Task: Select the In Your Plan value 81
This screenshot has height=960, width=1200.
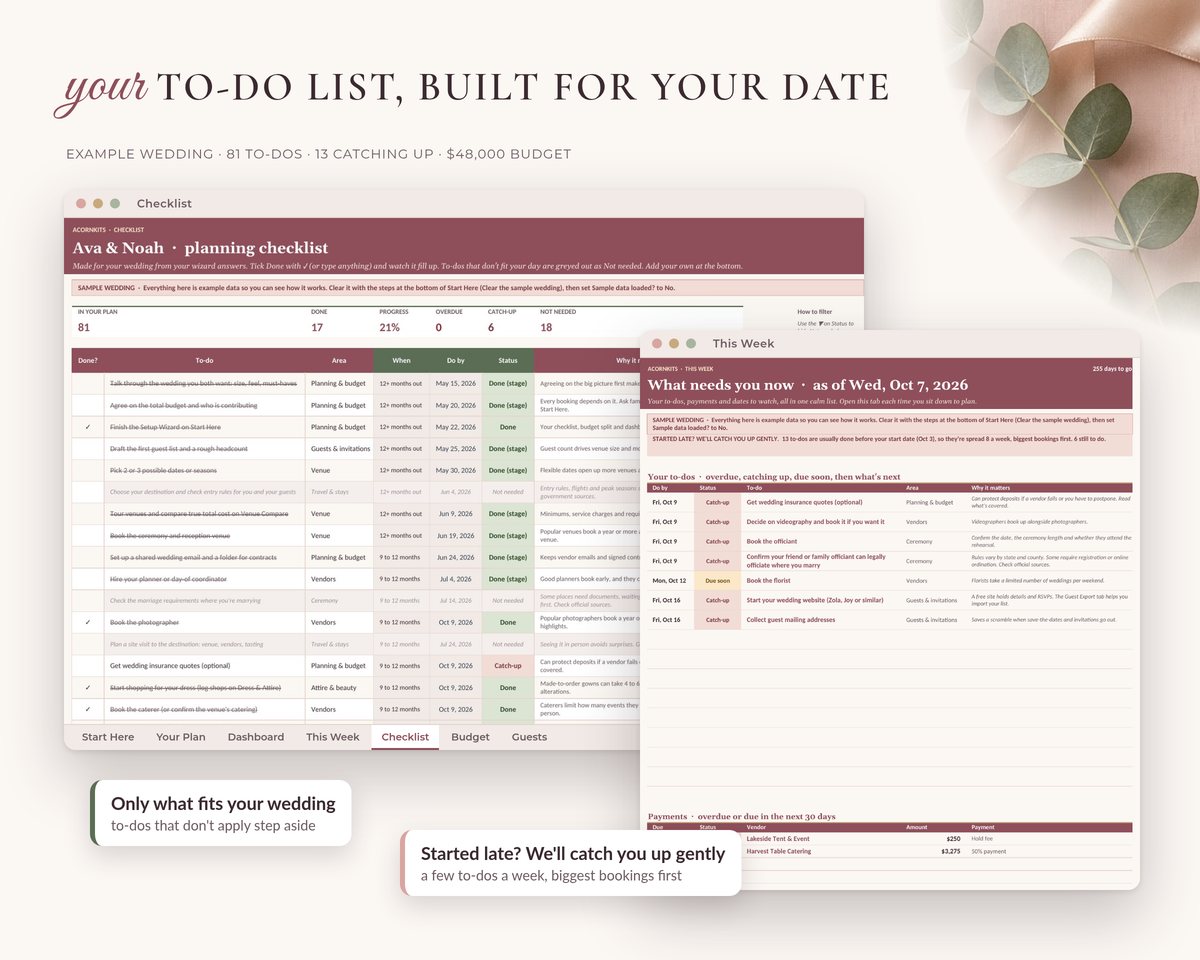Action: coord(84,327)
